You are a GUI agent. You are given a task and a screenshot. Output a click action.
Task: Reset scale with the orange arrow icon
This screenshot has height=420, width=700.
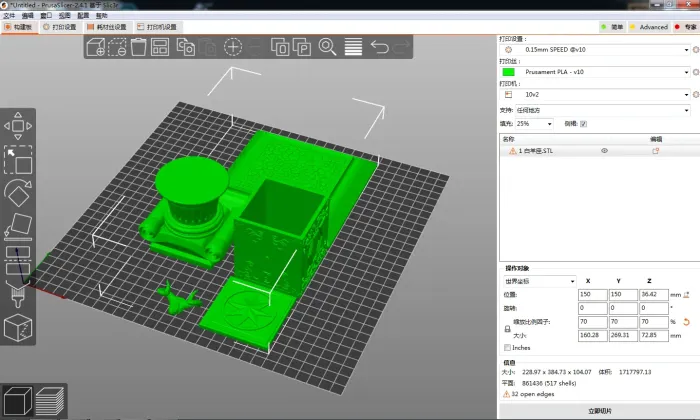tap(687, 321)
